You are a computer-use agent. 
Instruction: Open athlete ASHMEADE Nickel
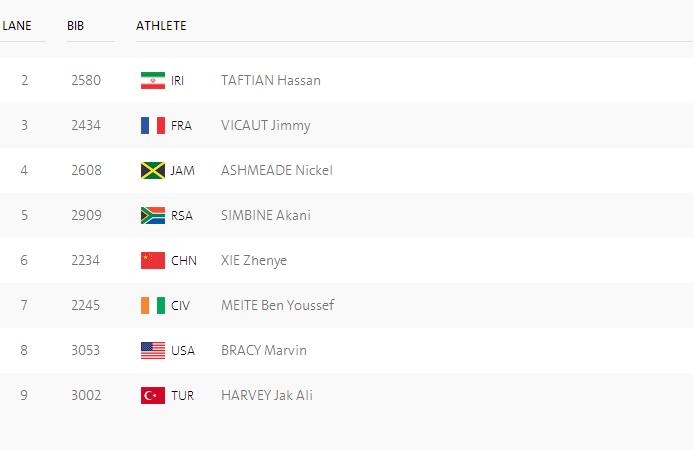pos(277,170)
